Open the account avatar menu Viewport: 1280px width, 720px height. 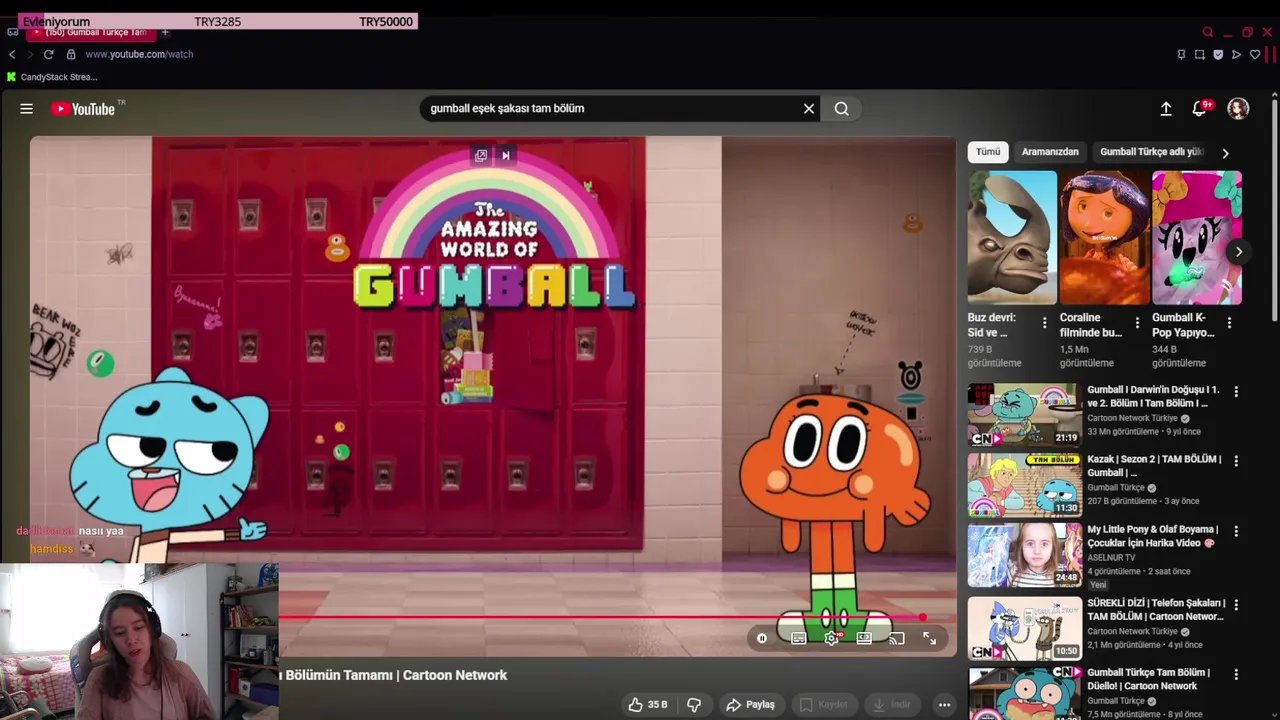[1238, 109]
